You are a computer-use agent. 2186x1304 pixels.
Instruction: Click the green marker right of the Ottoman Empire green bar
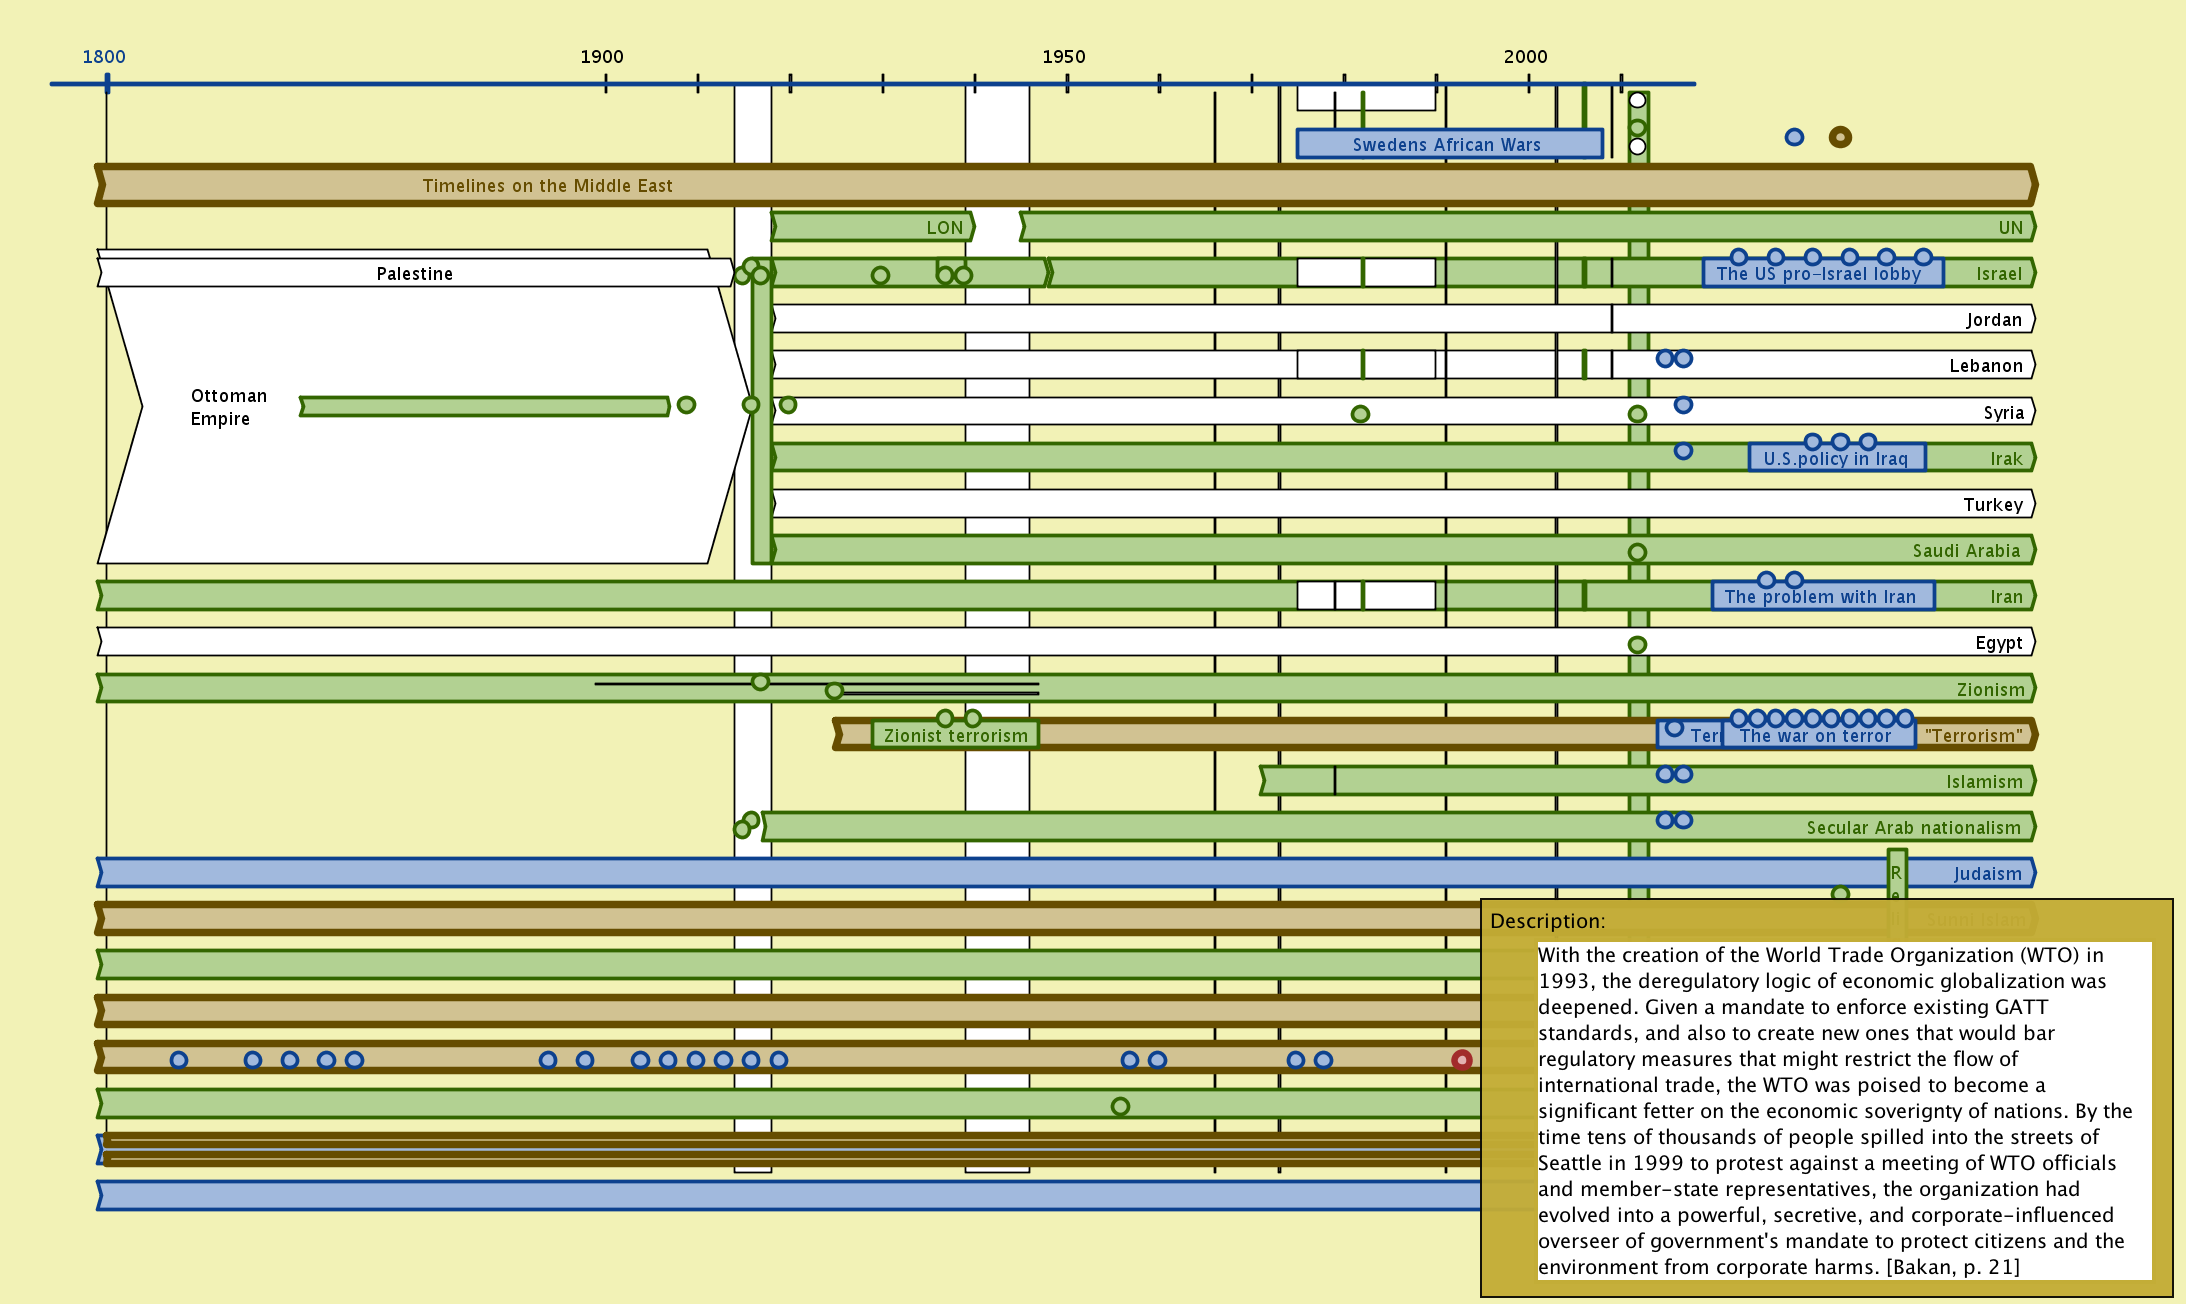(686, 405)
